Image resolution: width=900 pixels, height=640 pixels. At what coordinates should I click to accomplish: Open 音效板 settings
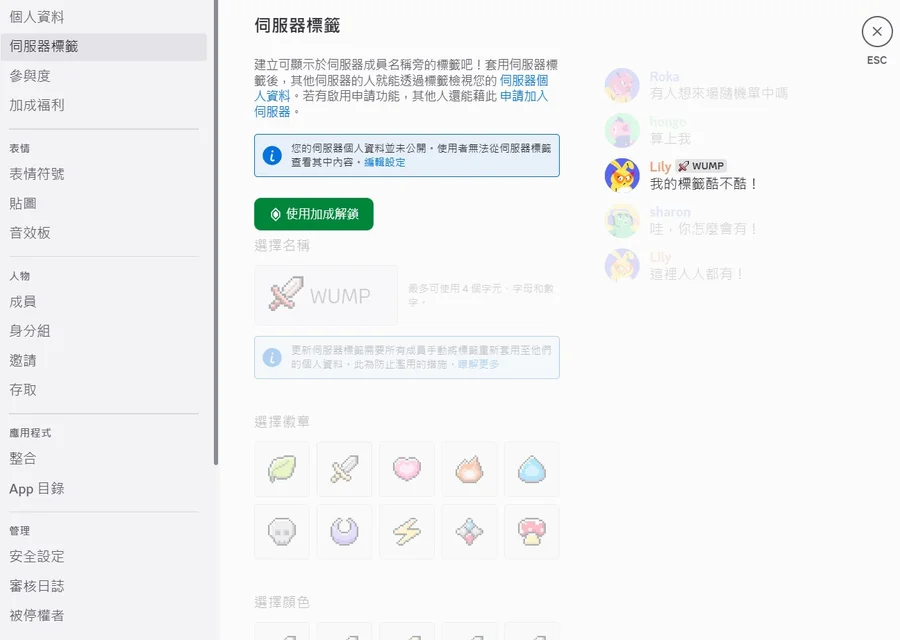104,232
